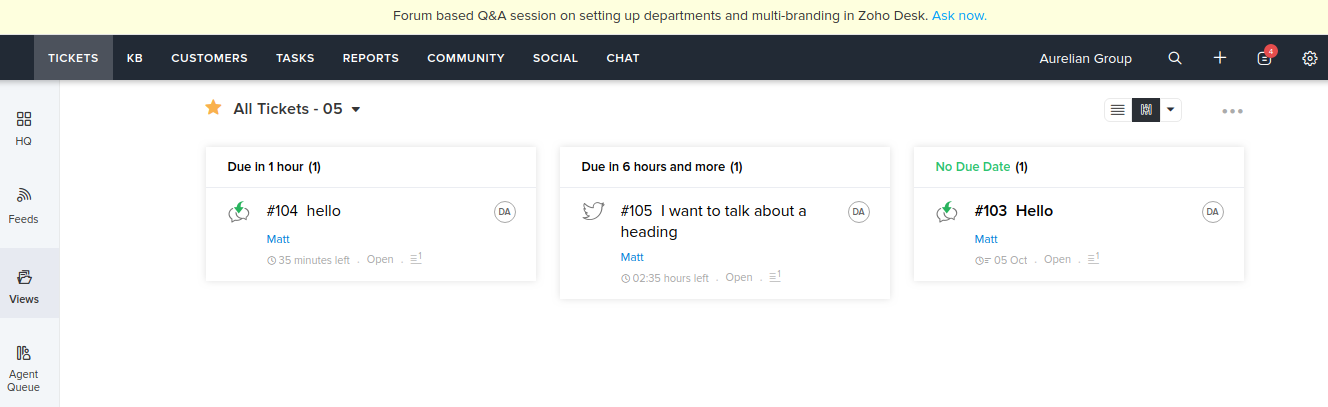The height and width of the screenshot is (407, 1328).
Task: Toggle favorite star for All Tickets view
Action: pyautogui.click(x=213, y=108)
